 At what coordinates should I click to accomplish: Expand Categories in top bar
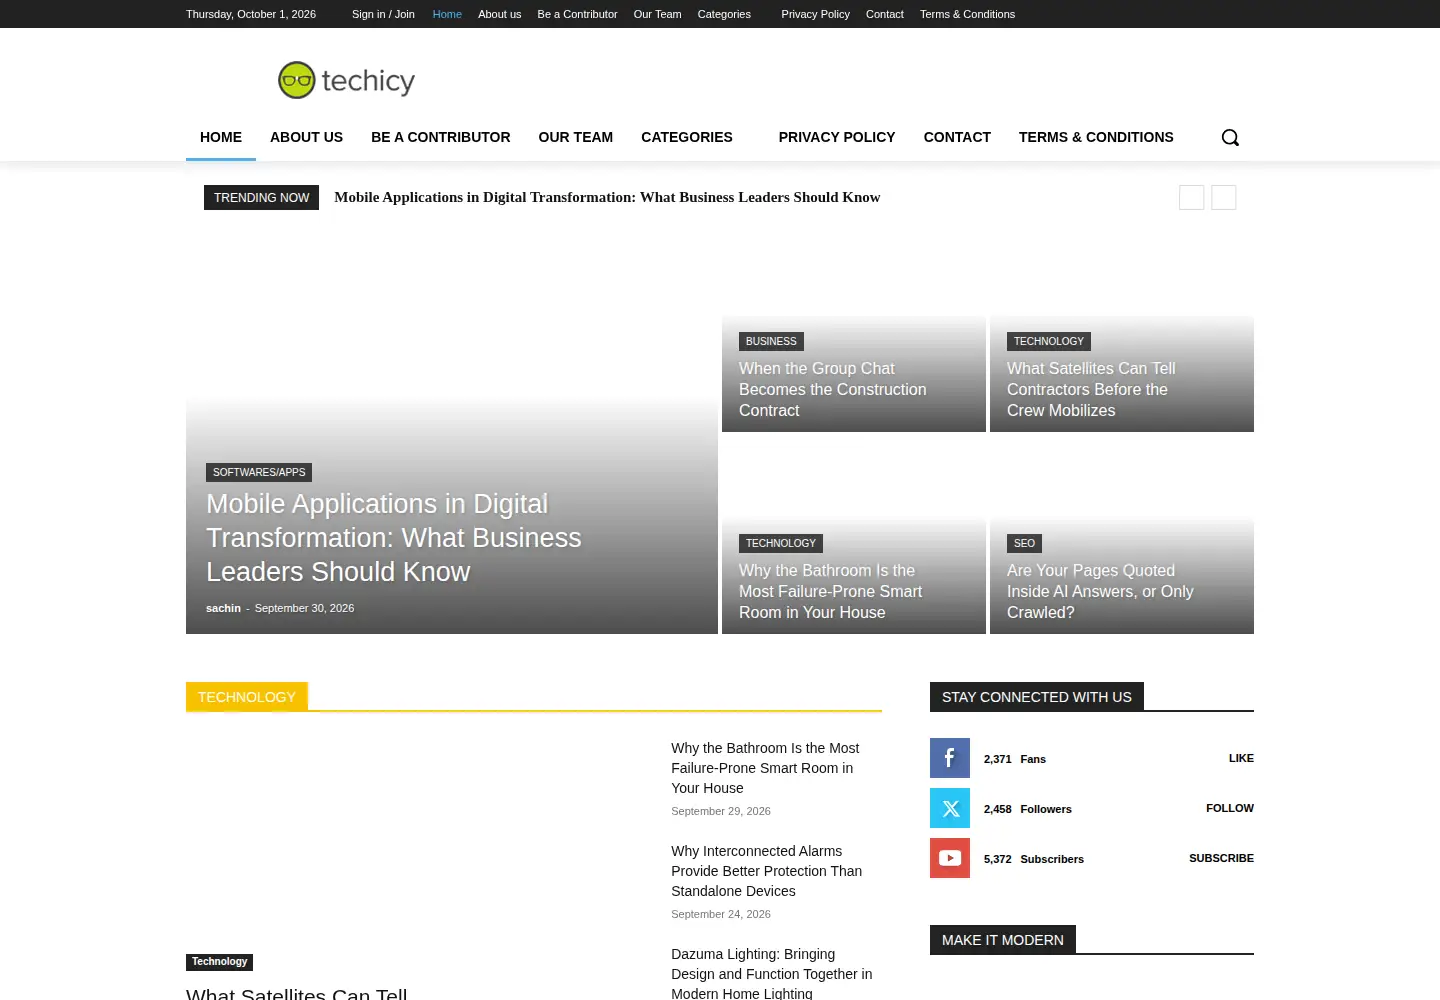[724, 14]
